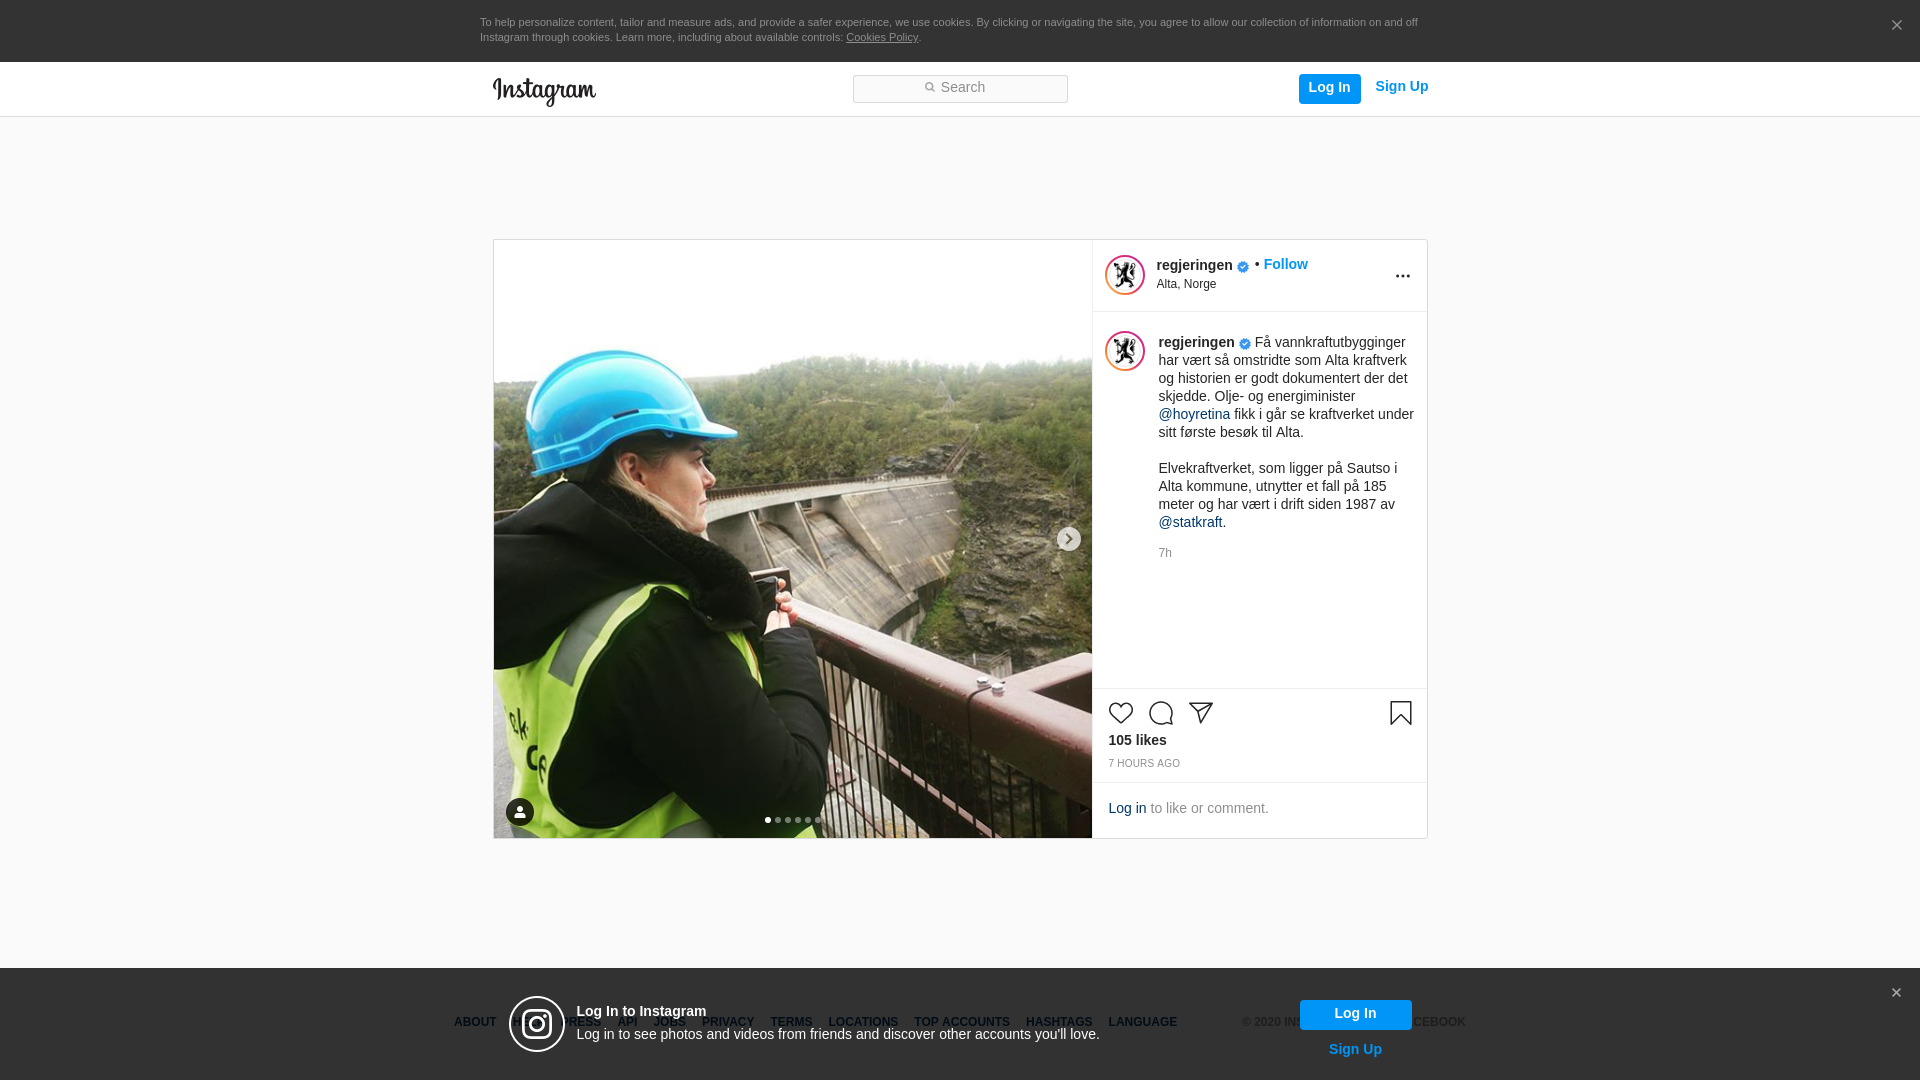The width and height of the screenshot is (1920, 1080).
Task: Click the Instagram logo in the header
Action: [x=544, y=91]
